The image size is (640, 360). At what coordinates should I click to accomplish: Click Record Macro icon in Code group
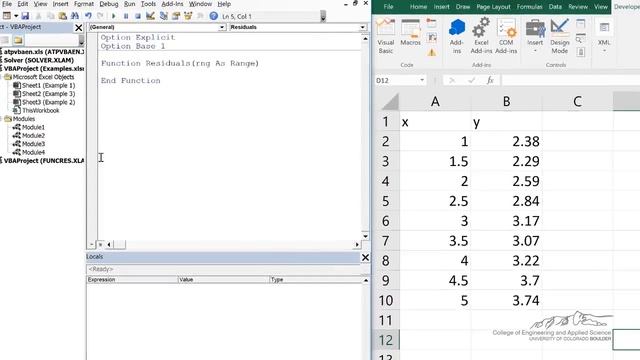coord(432,23)
